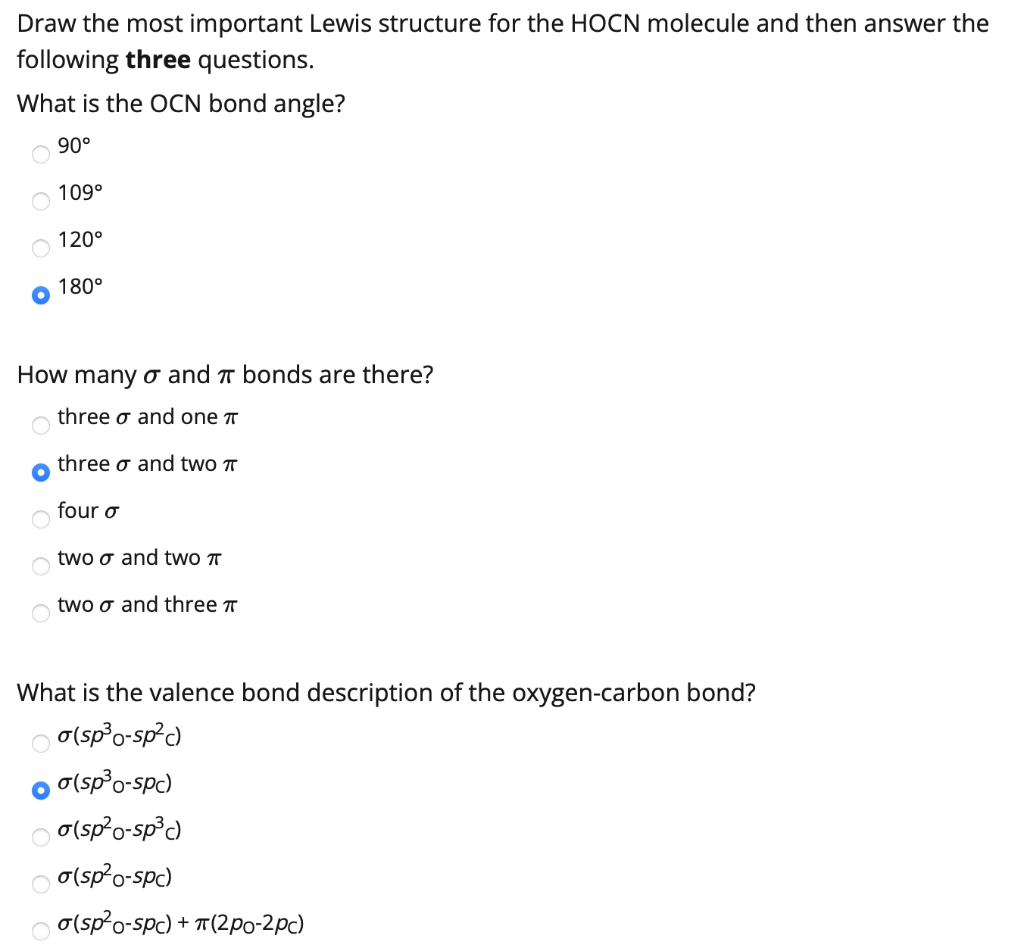The height and width of the screenshot is (945, 1024).
Task: Choose 120° as the OCN bond angle
Action: pyautogui.click(x=40, y=248)
